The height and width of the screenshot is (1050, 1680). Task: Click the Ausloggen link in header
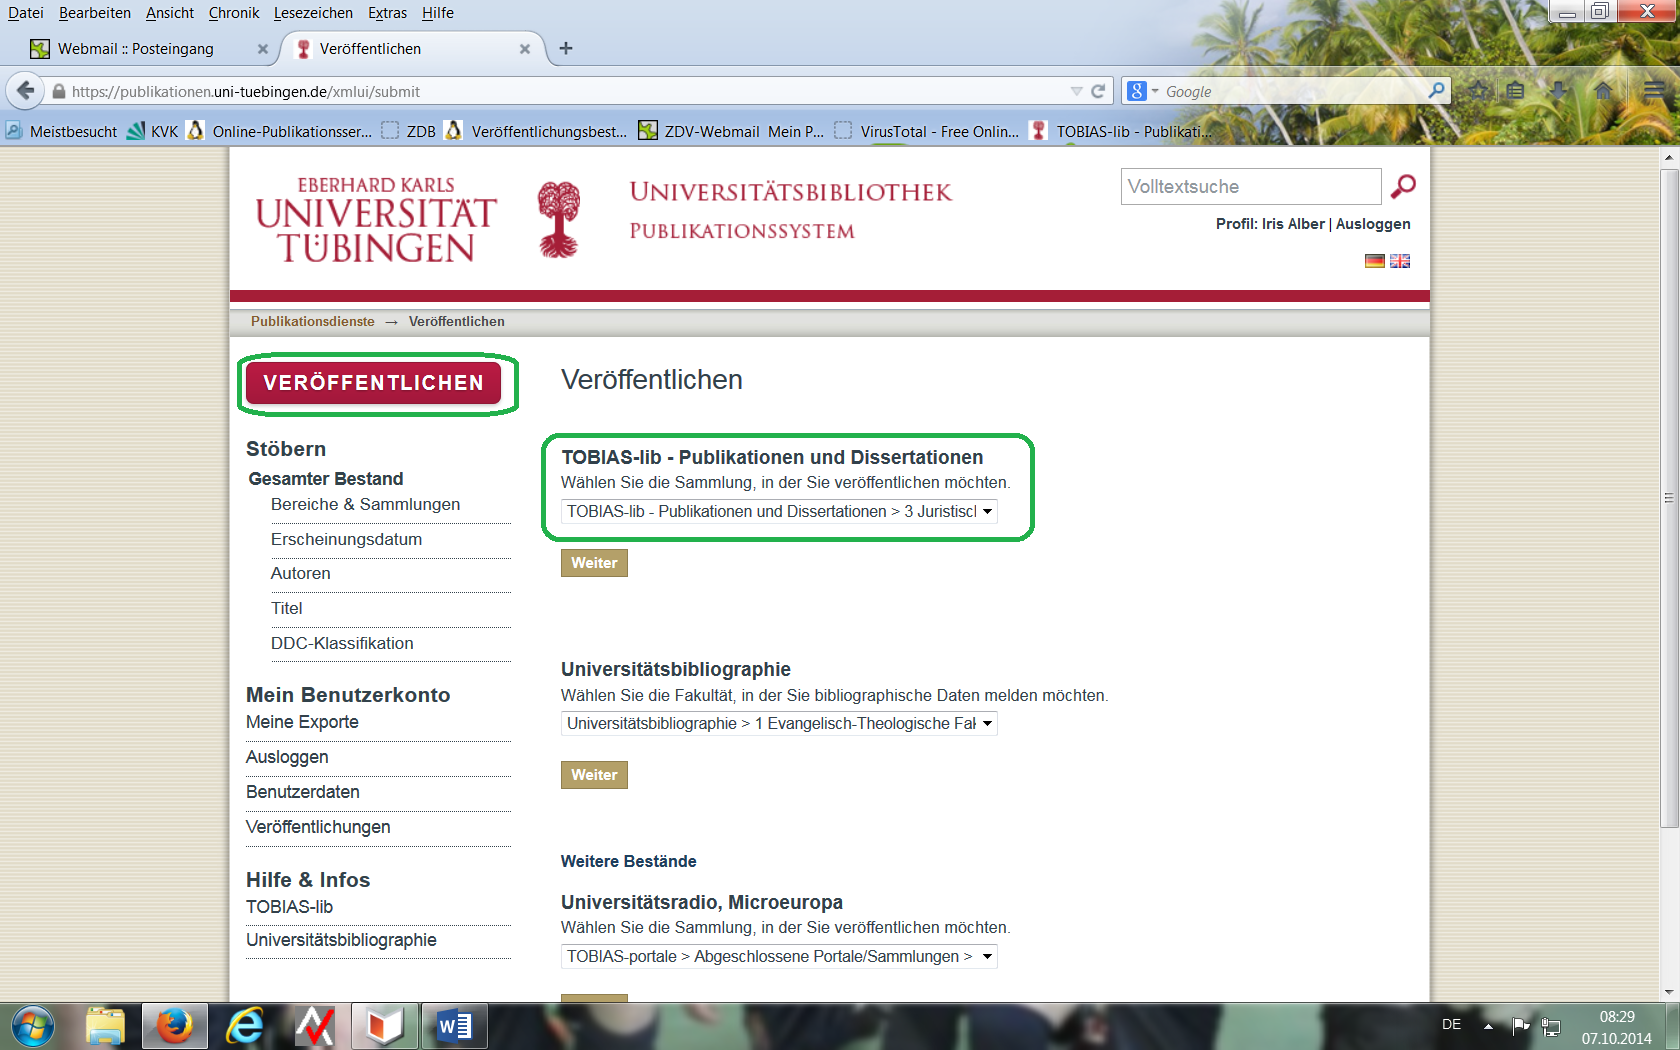click(1373, 224)
